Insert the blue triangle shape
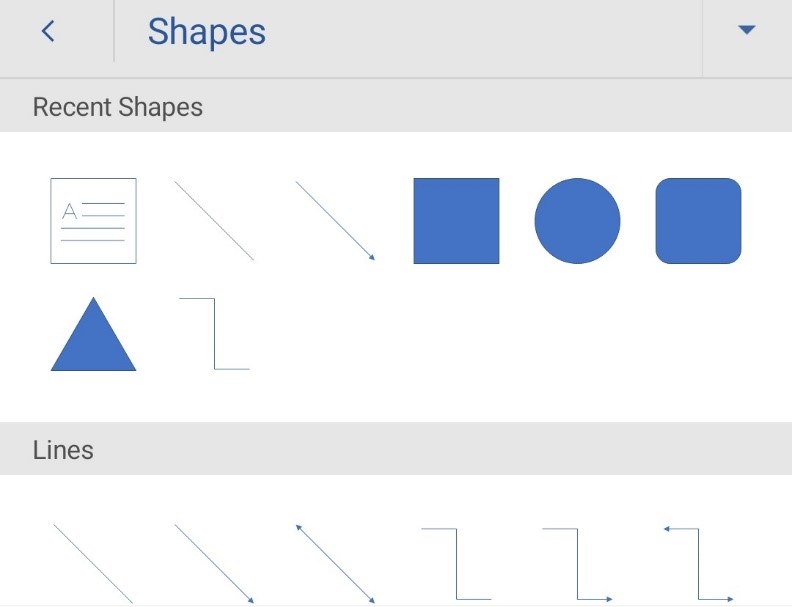The width and height of the screenshot is (792, 607). [x=93, y=334]
